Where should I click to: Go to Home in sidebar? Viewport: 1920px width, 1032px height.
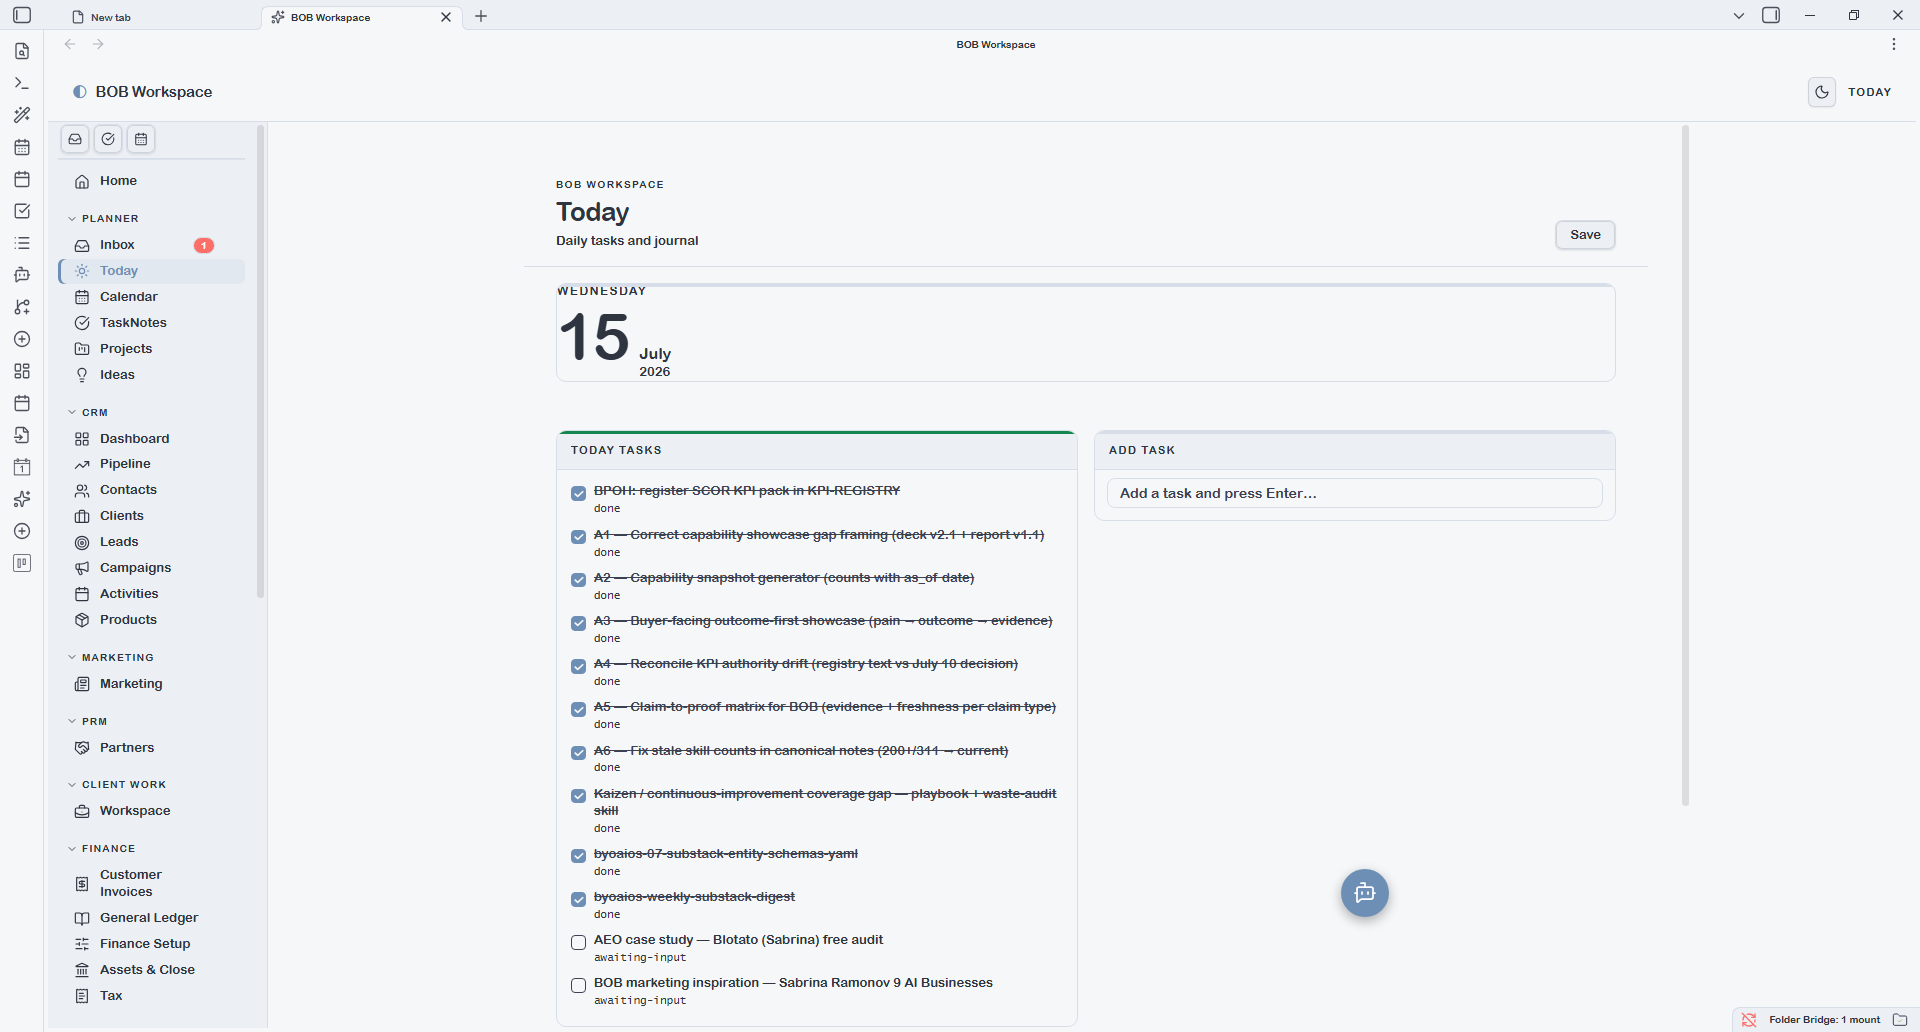click(152, 181)
